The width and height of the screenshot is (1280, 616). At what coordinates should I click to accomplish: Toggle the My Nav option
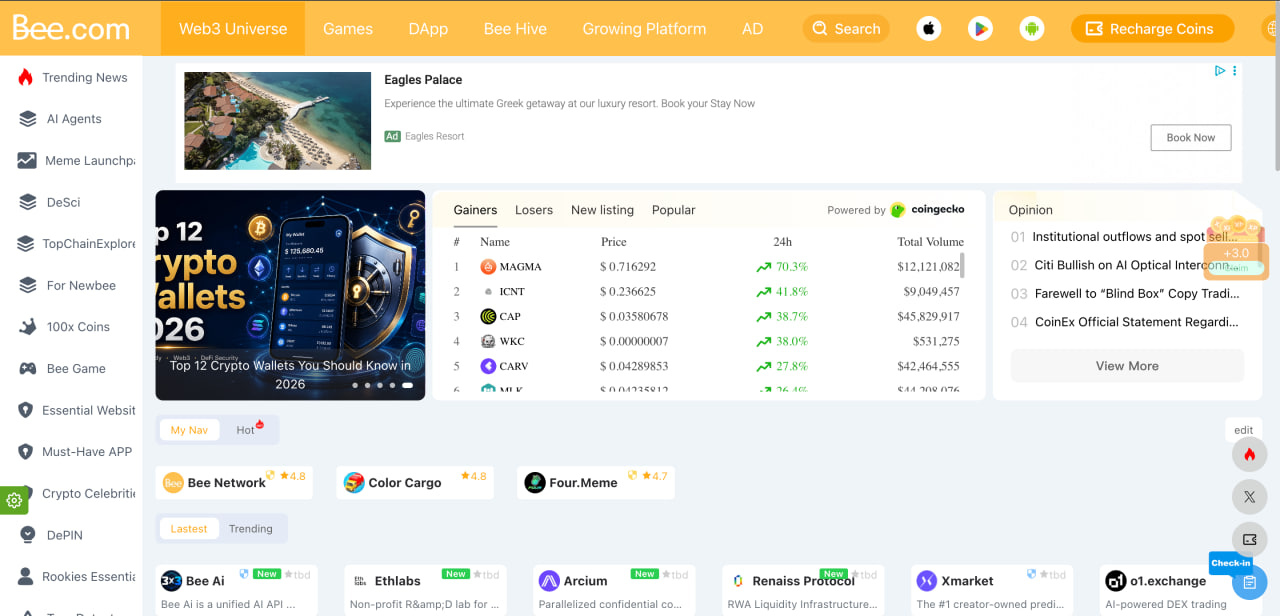click(x=189, y=430)
